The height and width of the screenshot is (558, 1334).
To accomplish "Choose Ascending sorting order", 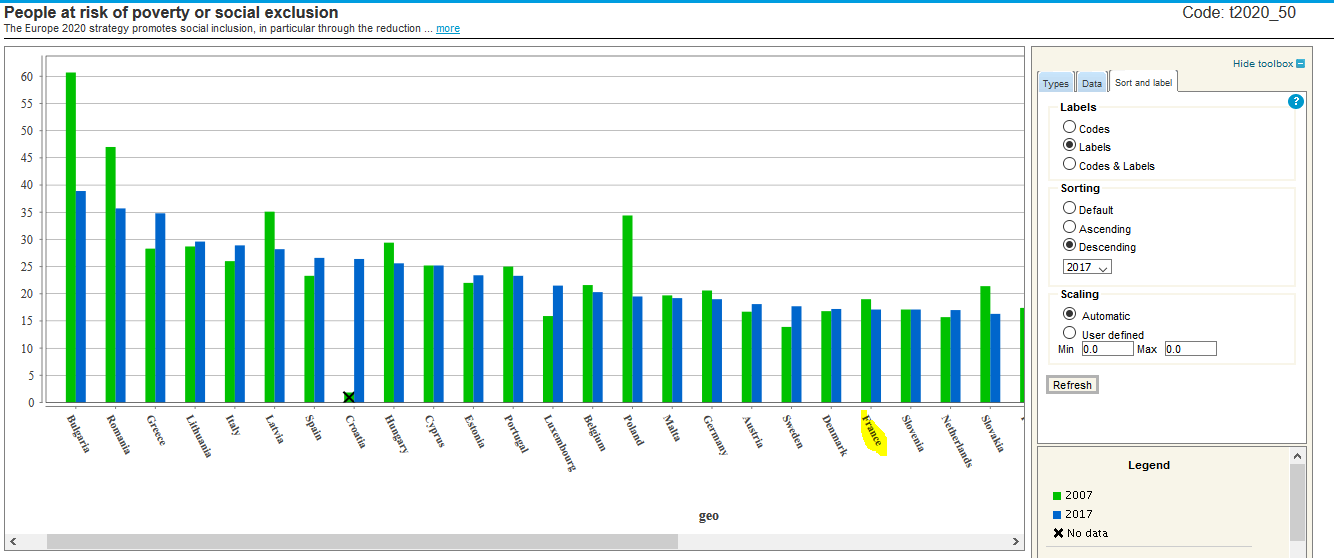I will [1070, 228].
